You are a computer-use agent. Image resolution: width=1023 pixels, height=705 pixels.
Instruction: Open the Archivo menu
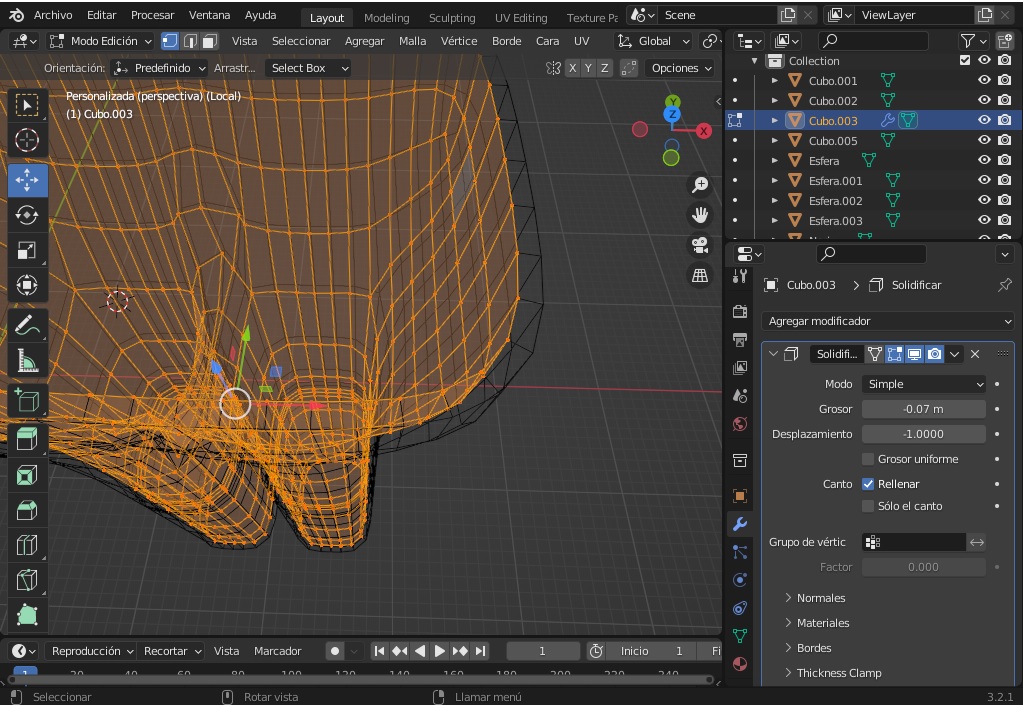coord(53,15)
